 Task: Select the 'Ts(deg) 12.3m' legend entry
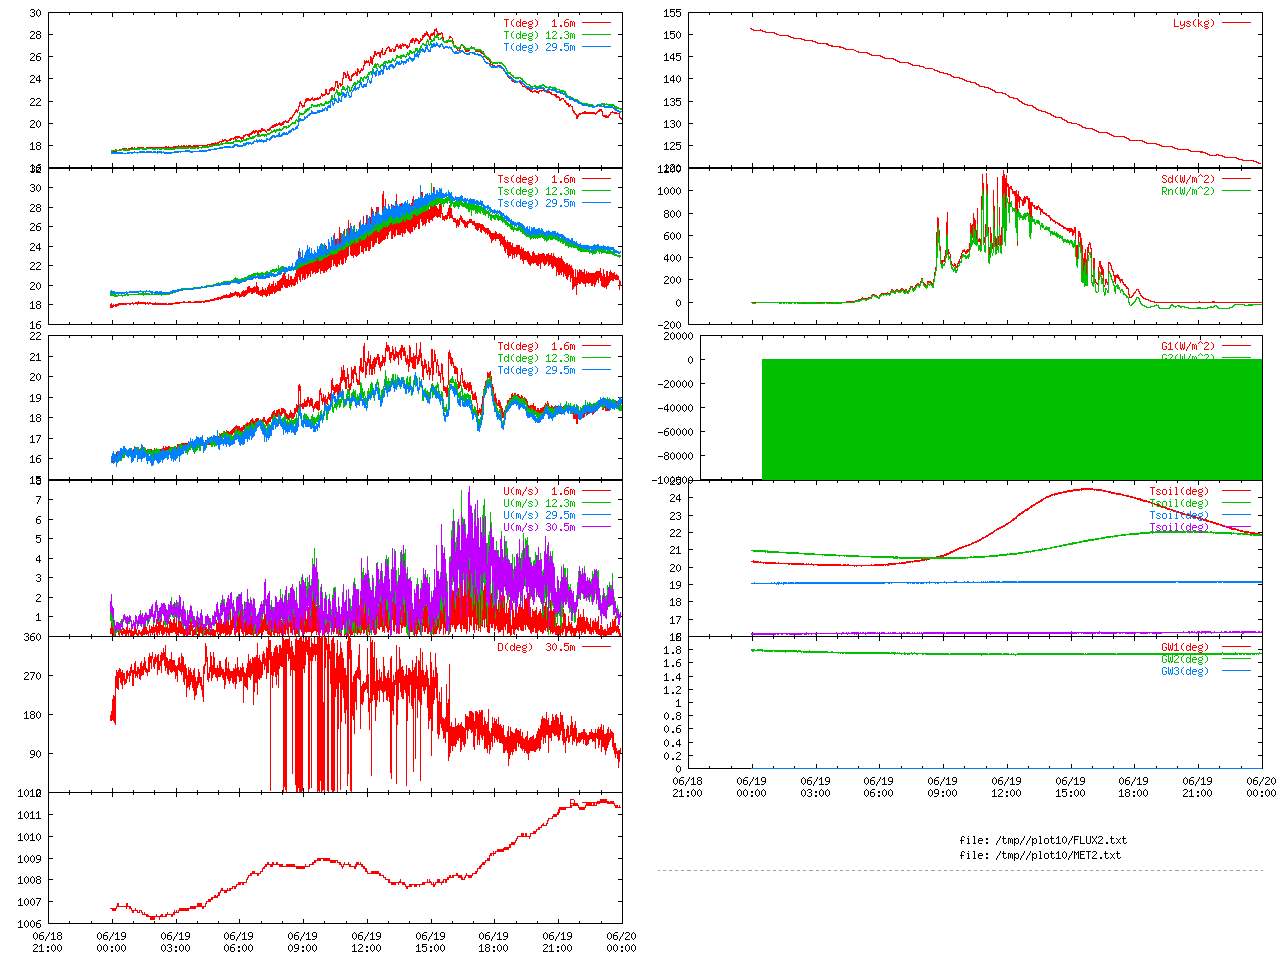(536, 192)
